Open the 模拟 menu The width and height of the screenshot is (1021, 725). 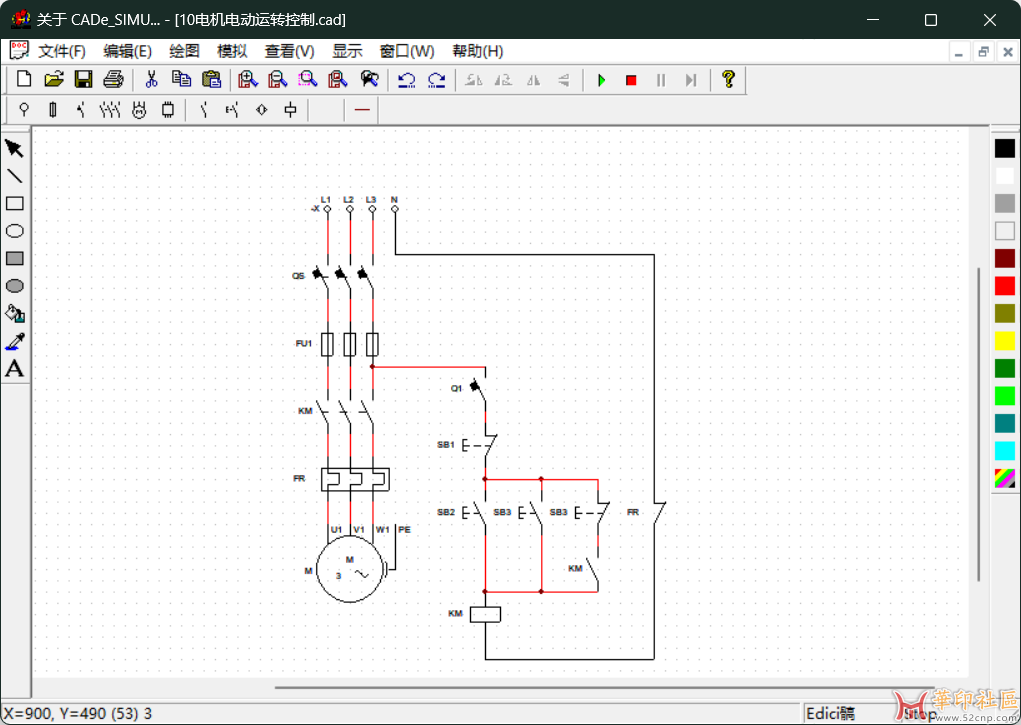click(232, 51)
